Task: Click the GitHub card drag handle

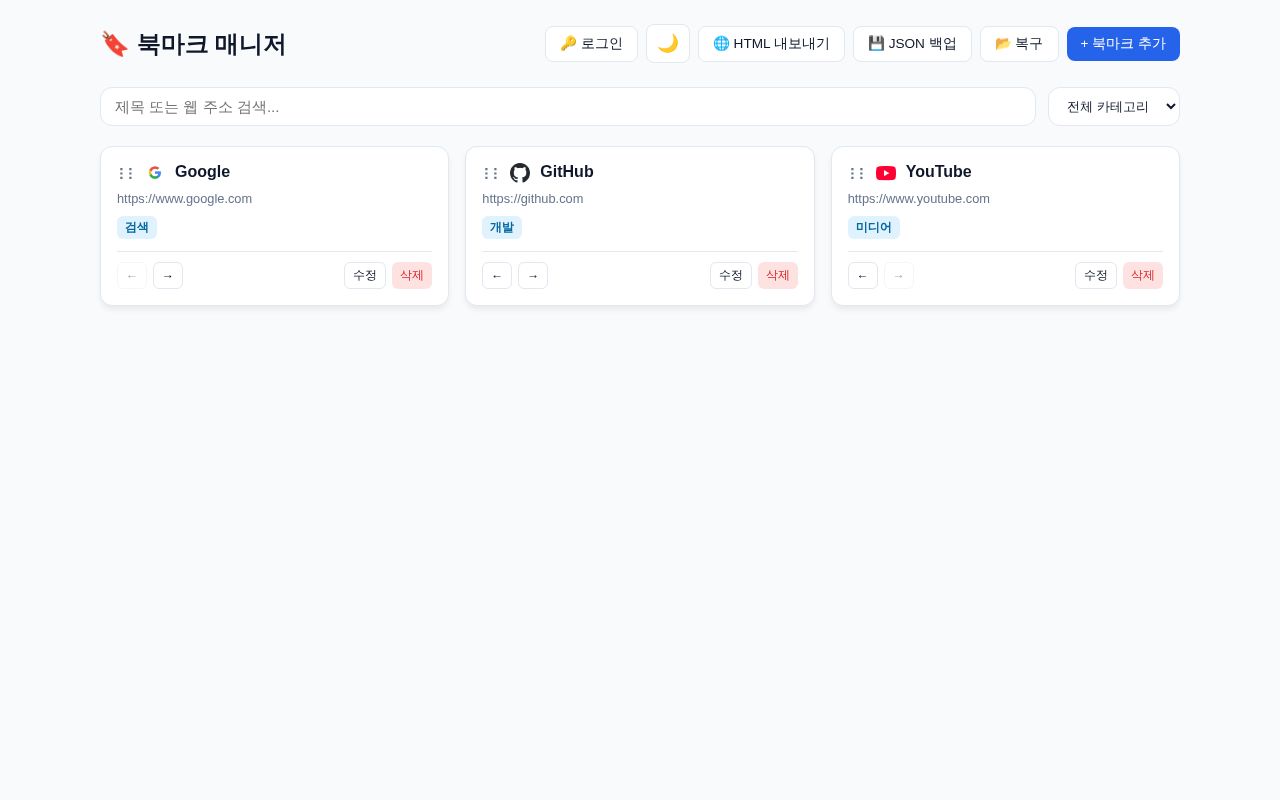Action: point(491,173)
